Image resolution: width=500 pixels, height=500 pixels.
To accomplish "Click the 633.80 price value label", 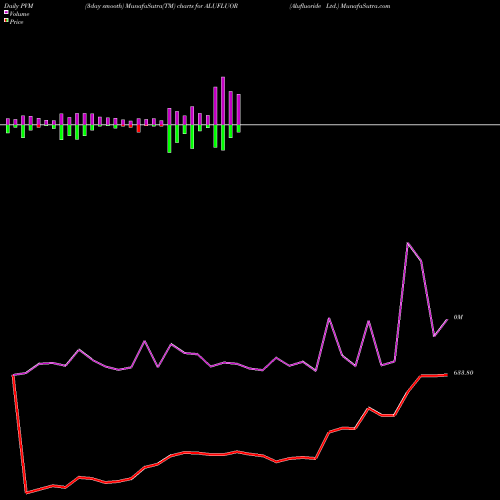I will click(x=463, y=373).
